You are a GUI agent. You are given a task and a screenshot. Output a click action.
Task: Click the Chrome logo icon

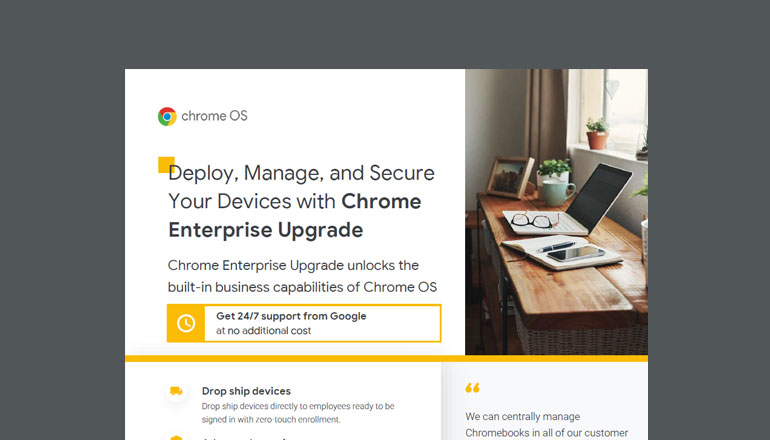167,116
